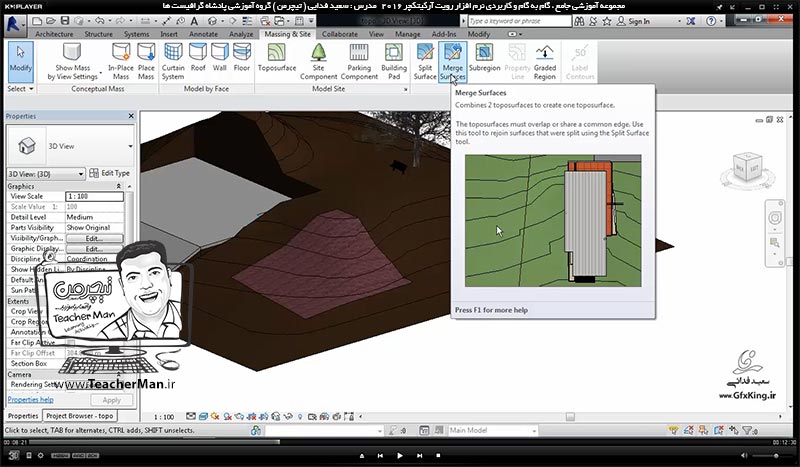Viewport: 800px width, 467px height.
Task: Click the view horizontal scrollbar thumb
Action: [570, 417]
